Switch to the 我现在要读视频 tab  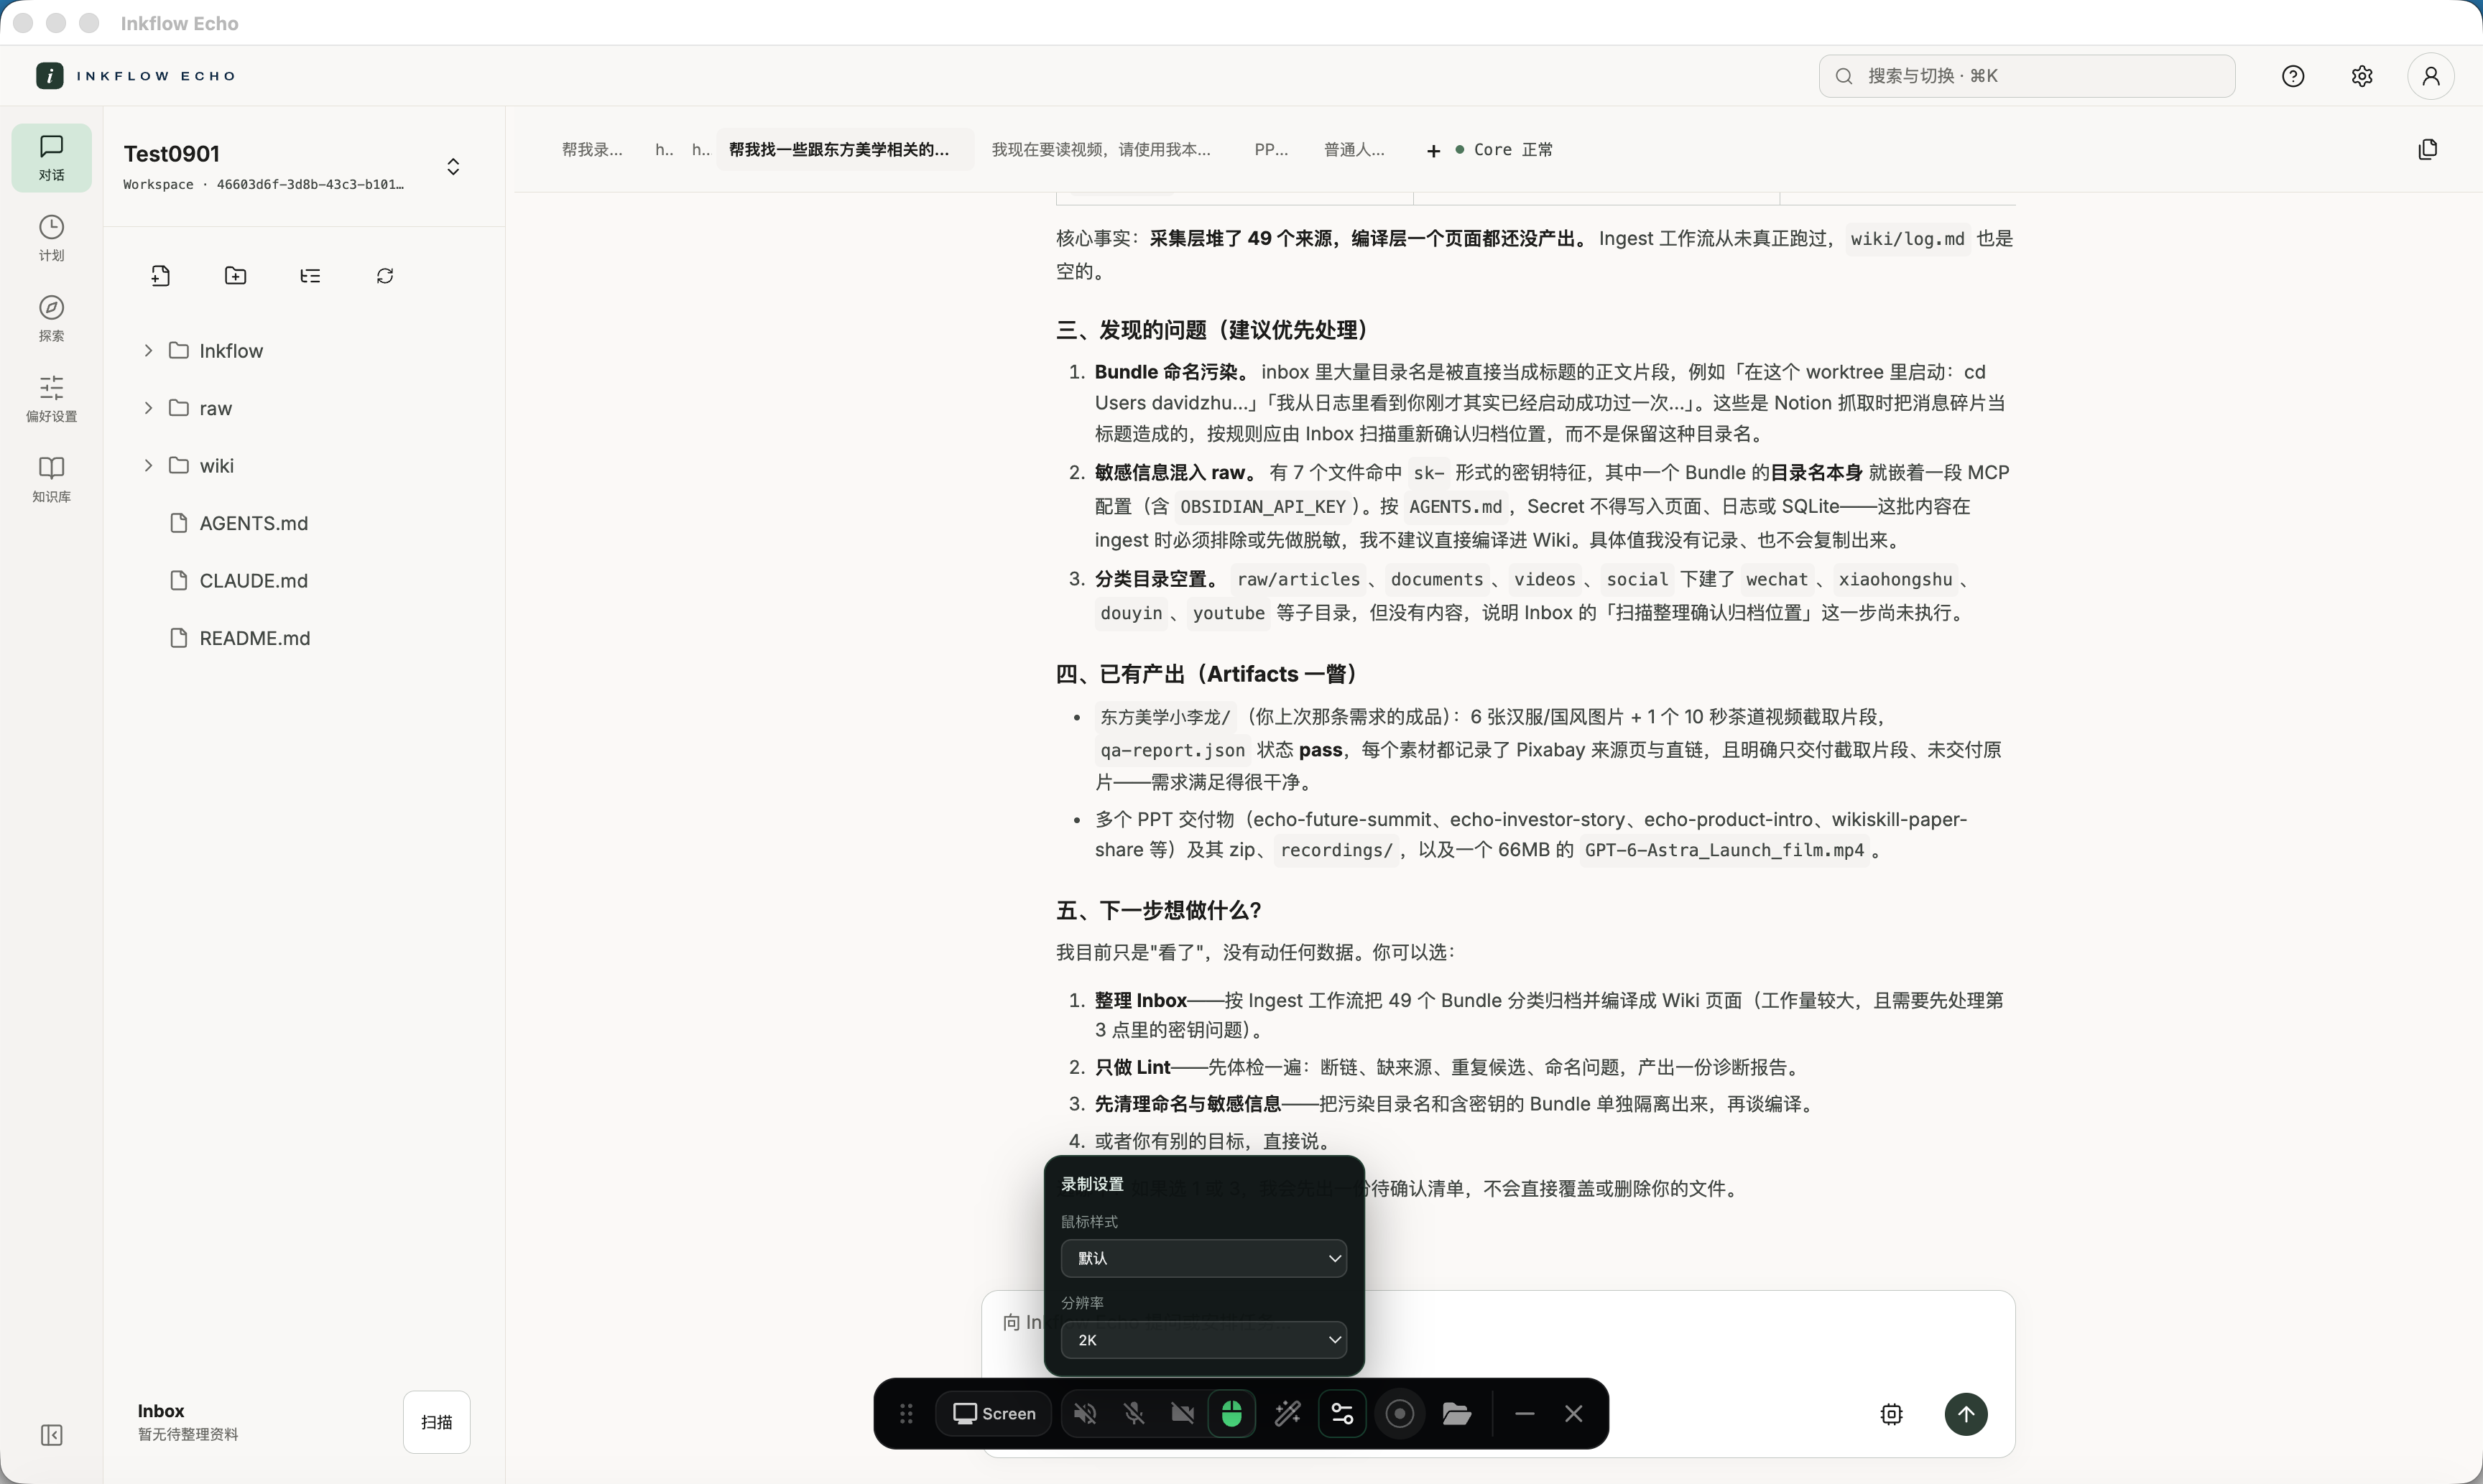(x=1101, y=150)
